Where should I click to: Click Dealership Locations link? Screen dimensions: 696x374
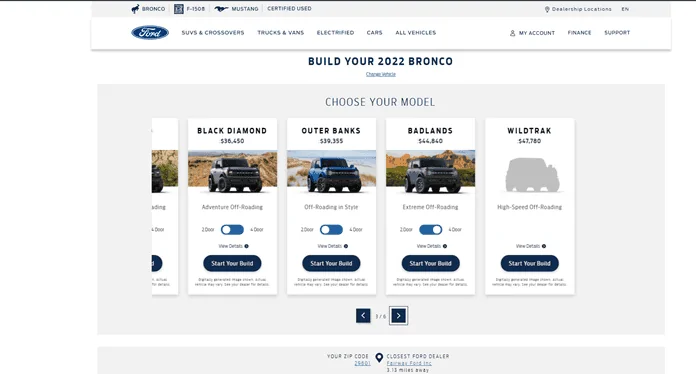click(581, 9)
